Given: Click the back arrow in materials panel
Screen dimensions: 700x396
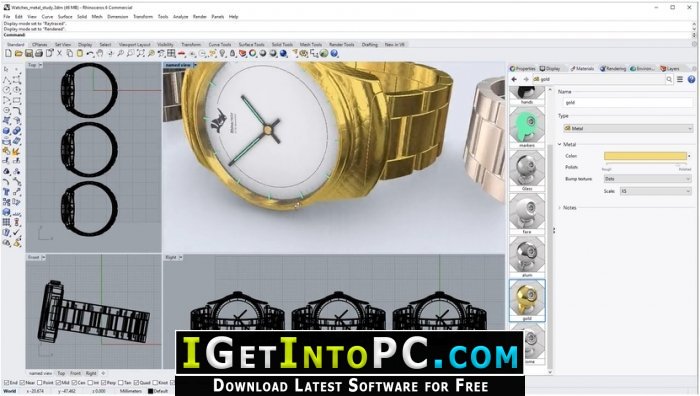Looking at the screenshot, I should (x=514, y=79).
